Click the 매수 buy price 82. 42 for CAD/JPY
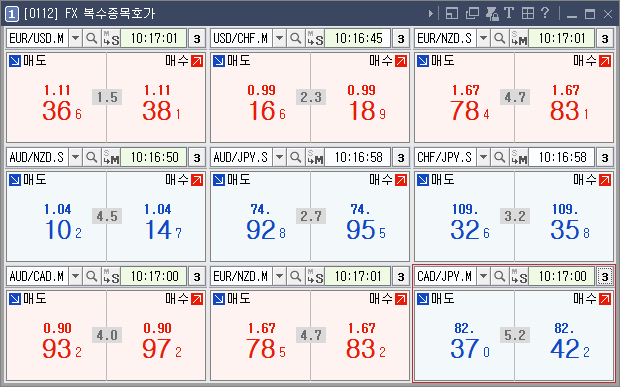The image size is (620, 387). click(569, 341)
